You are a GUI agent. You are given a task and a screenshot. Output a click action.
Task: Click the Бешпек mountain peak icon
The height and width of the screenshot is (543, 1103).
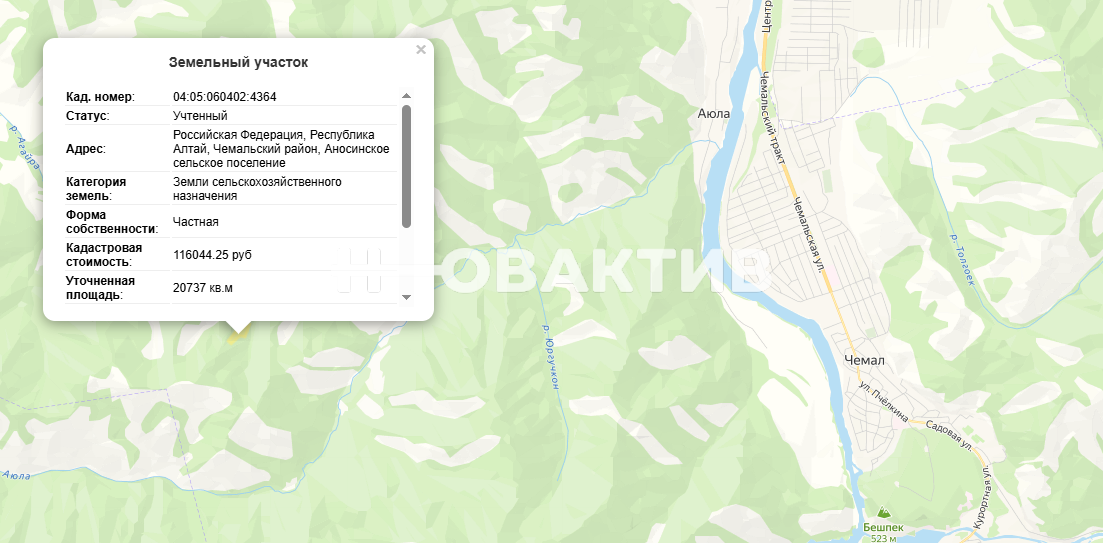tap(883, 511)
